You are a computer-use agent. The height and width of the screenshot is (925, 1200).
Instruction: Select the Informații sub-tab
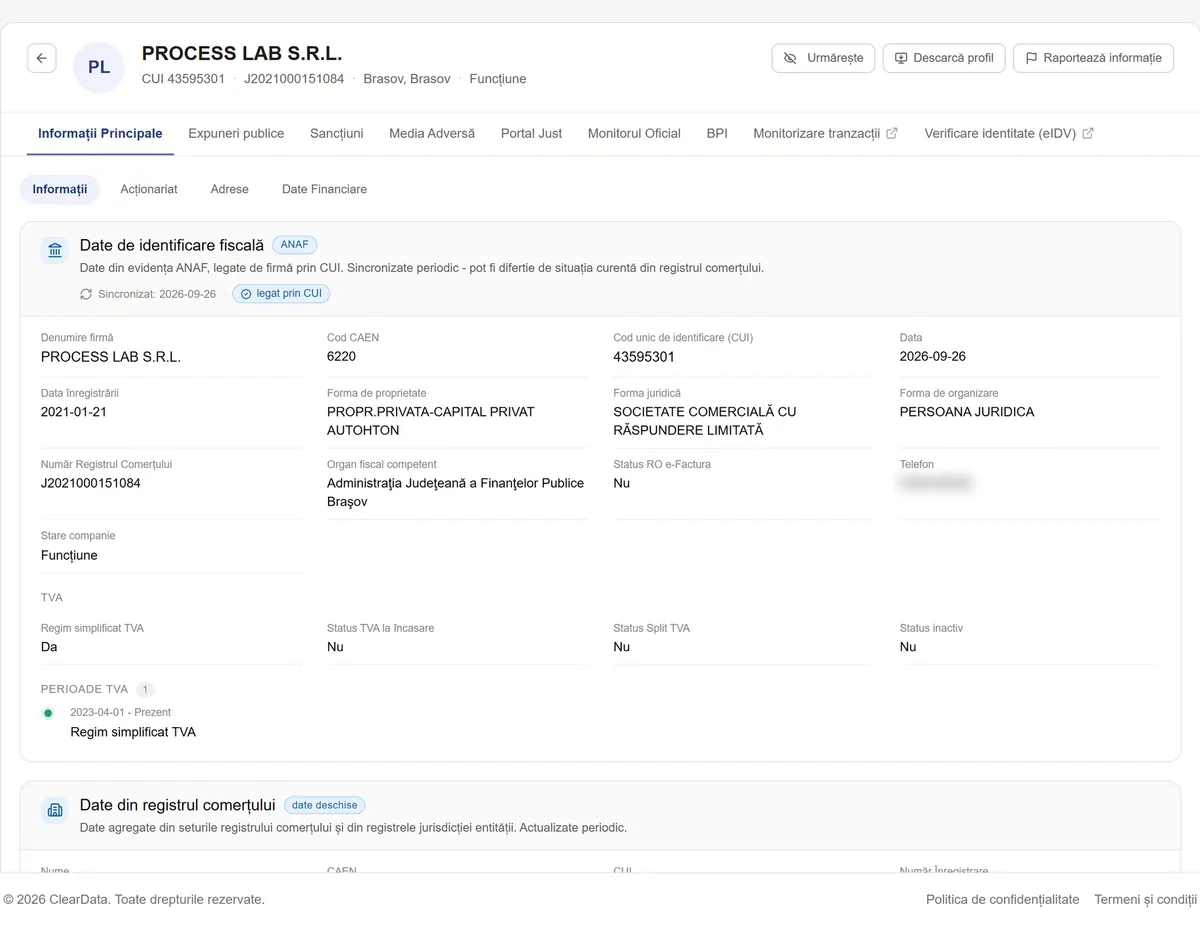tap(60, 189)
